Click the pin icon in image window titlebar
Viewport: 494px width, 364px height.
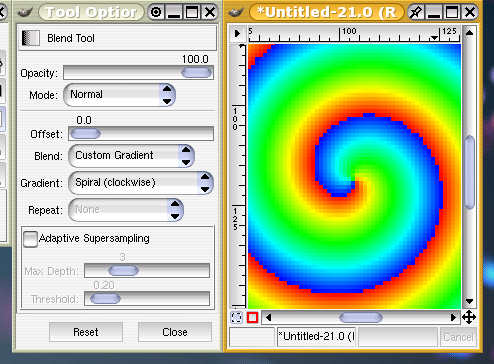point(415,13)
